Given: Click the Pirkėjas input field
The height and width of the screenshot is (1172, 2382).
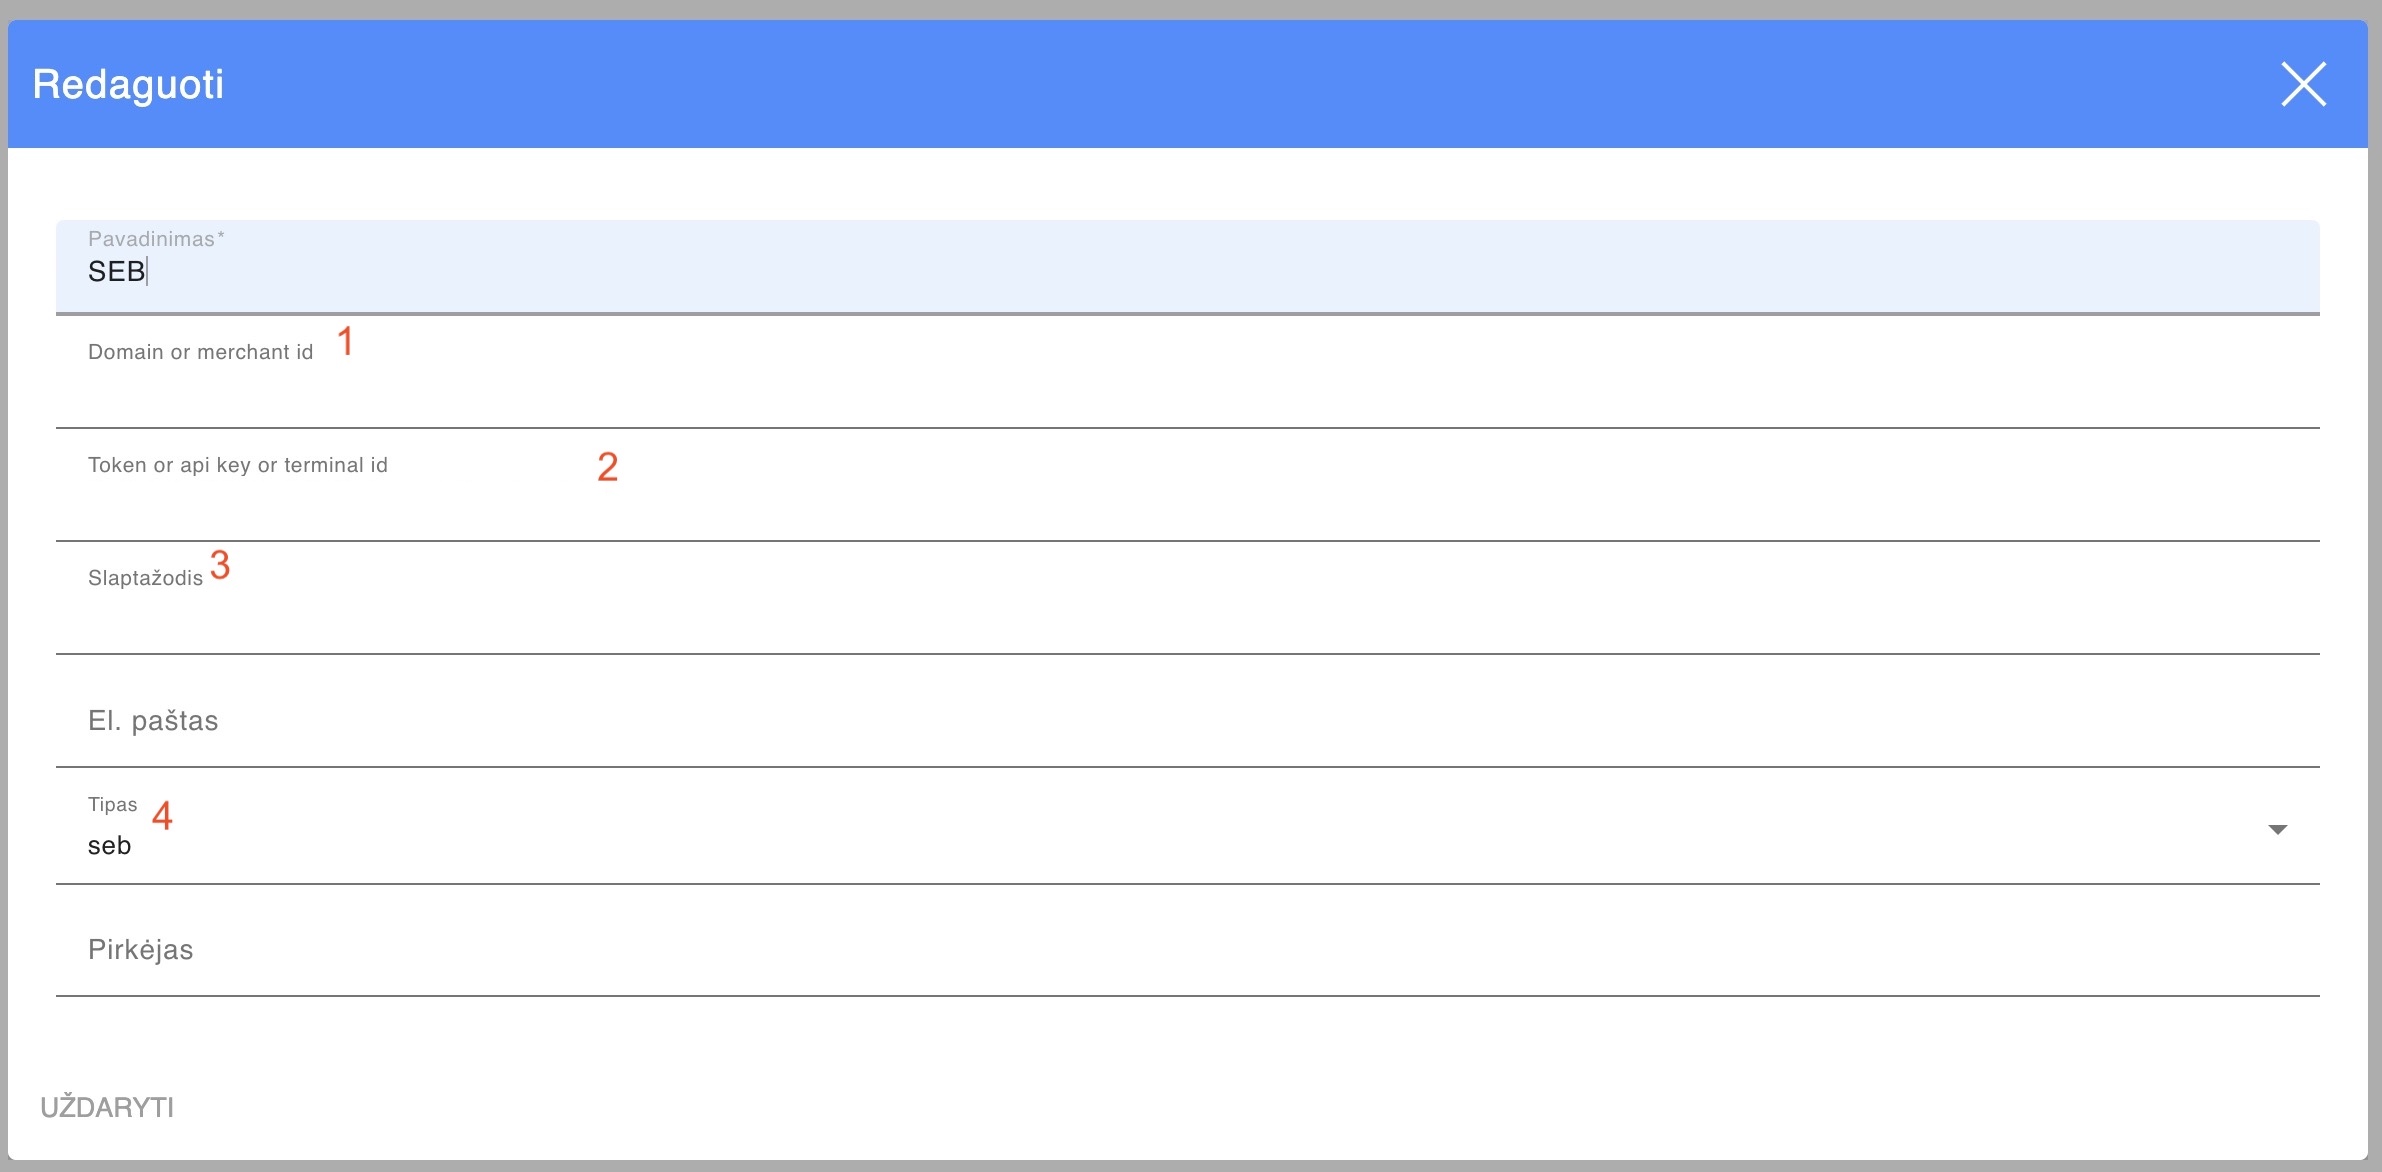Looking at the screenshot, I should pyautogui.click(x=1186, y=950).
